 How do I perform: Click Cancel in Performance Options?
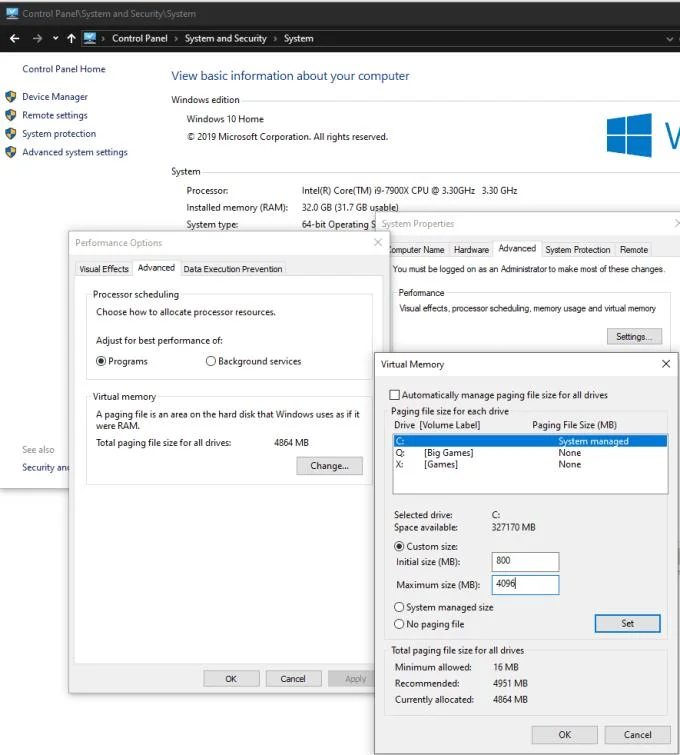293,678
